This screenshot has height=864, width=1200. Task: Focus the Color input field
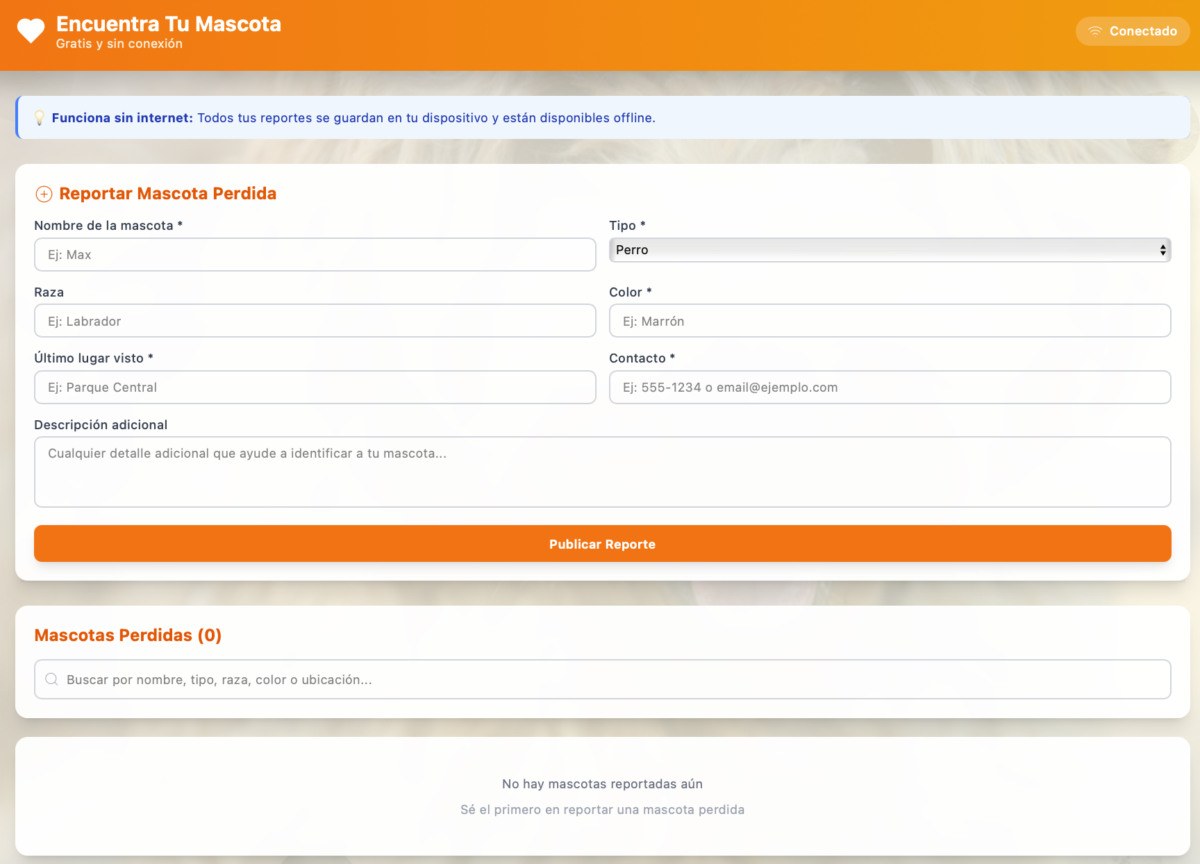point(890,321)
